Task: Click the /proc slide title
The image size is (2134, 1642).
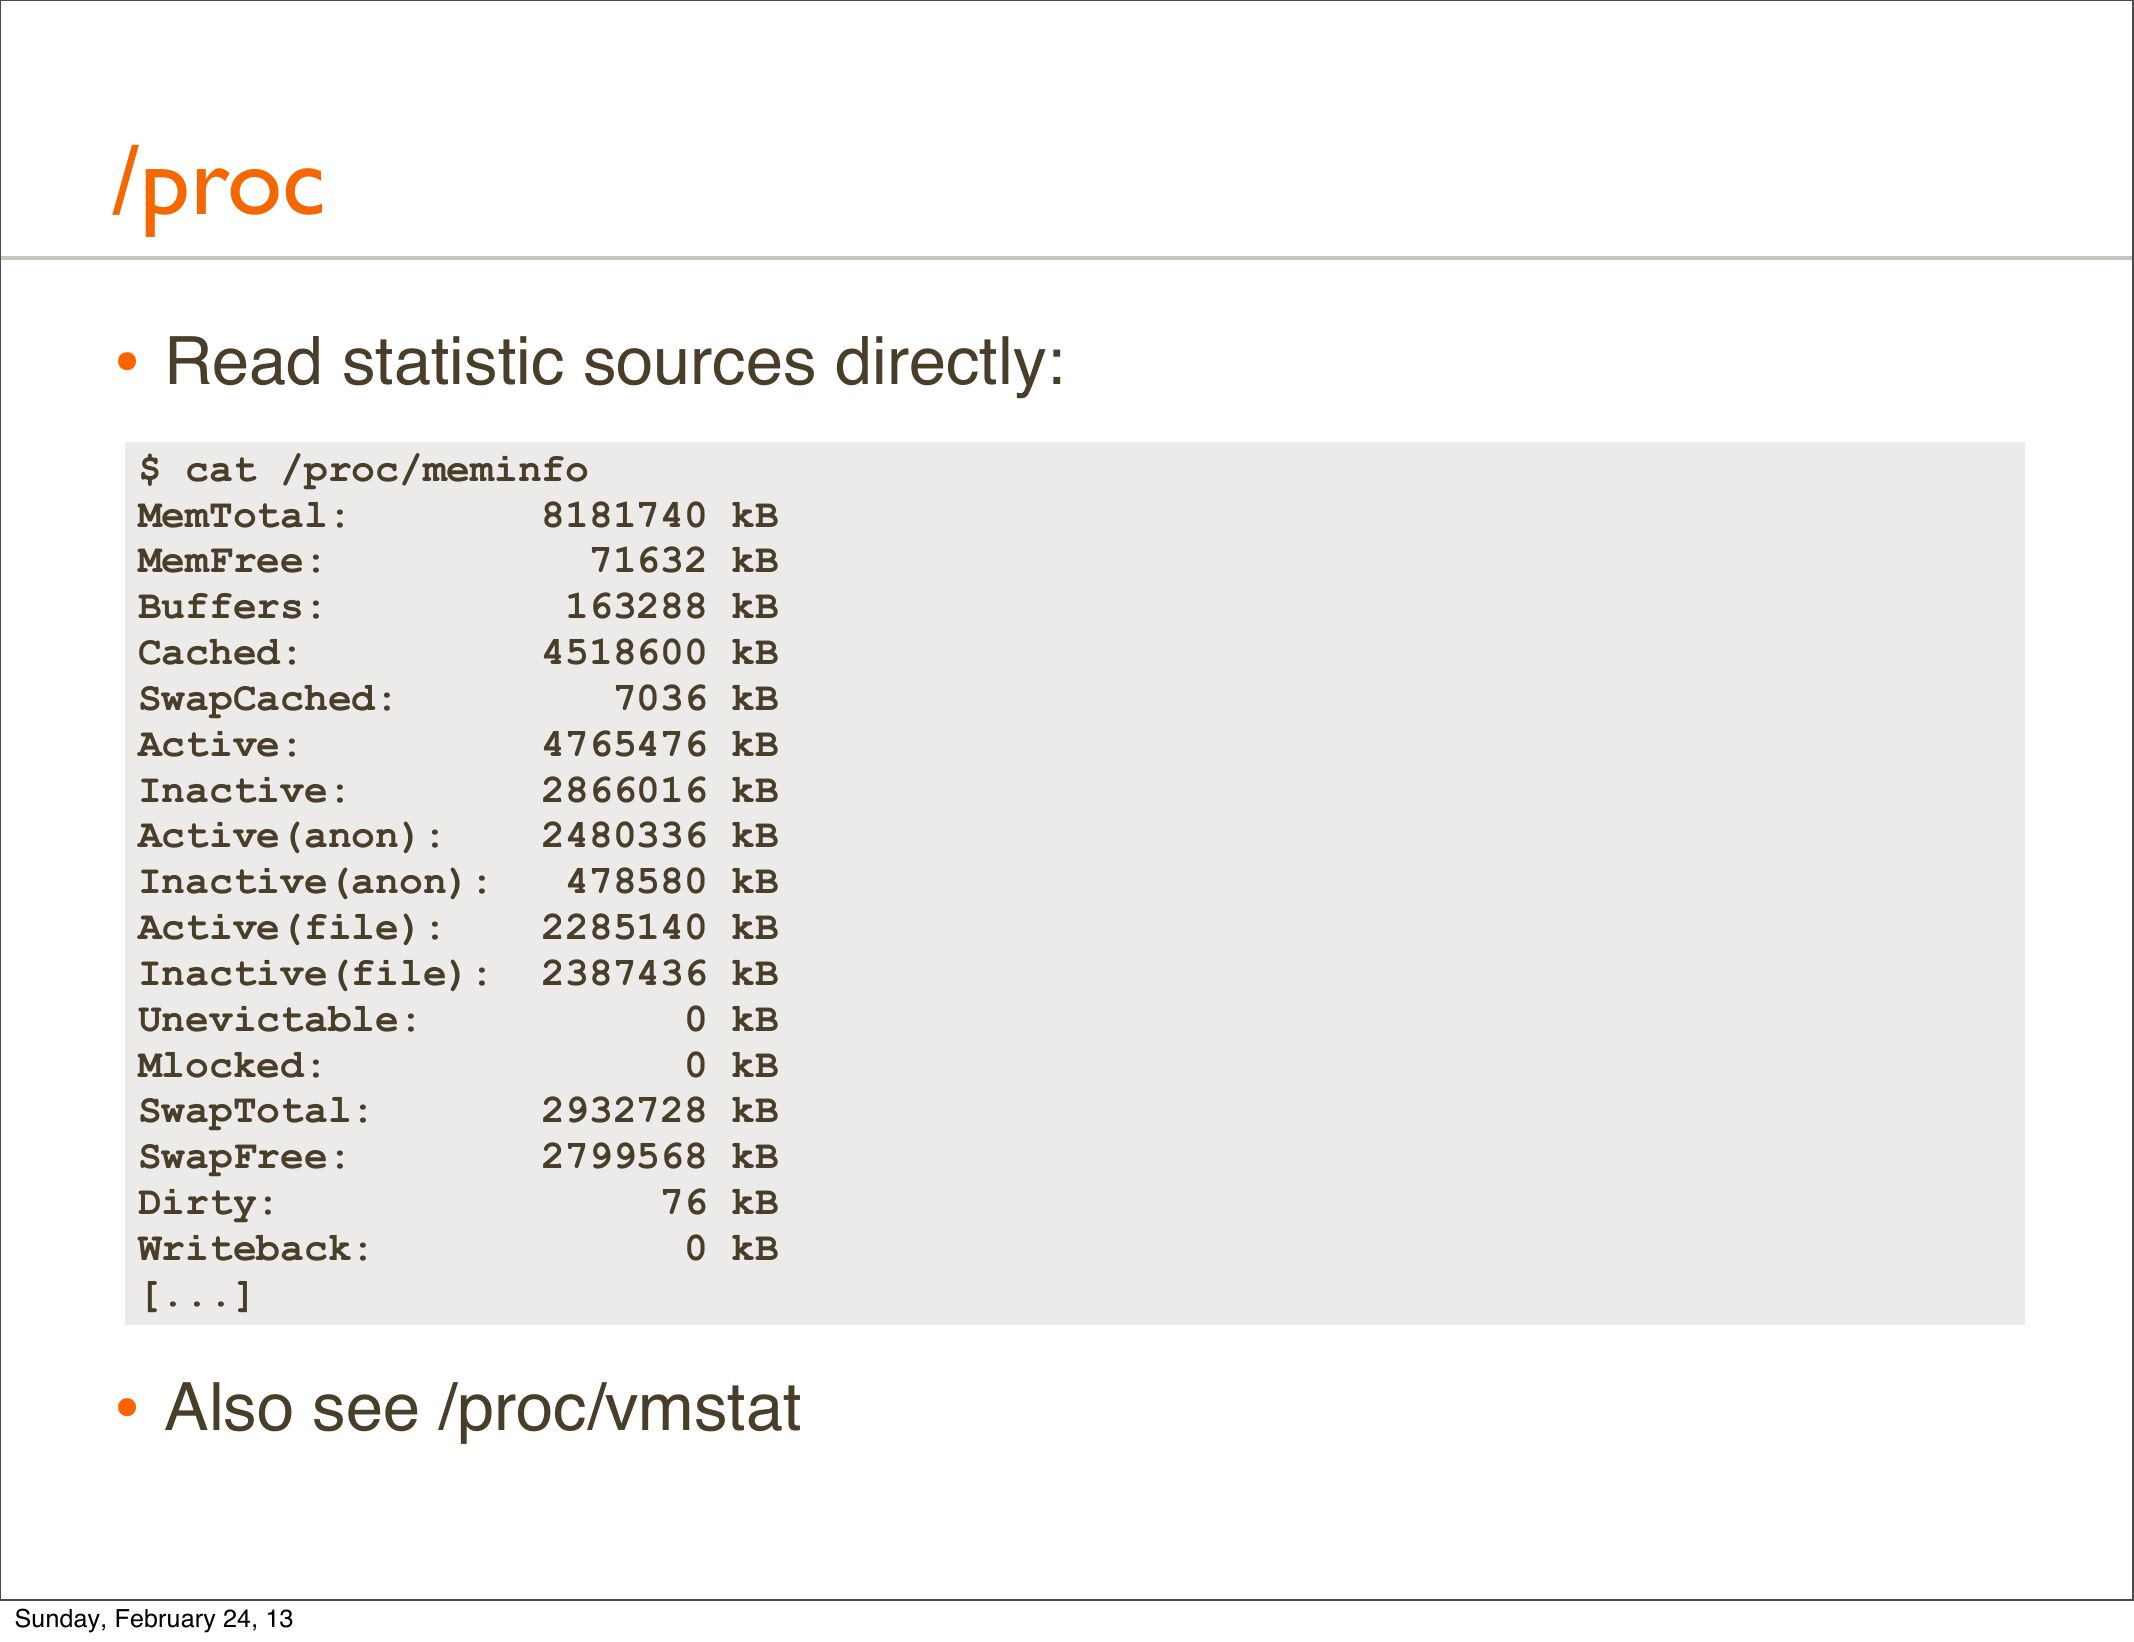Action: 219,187
